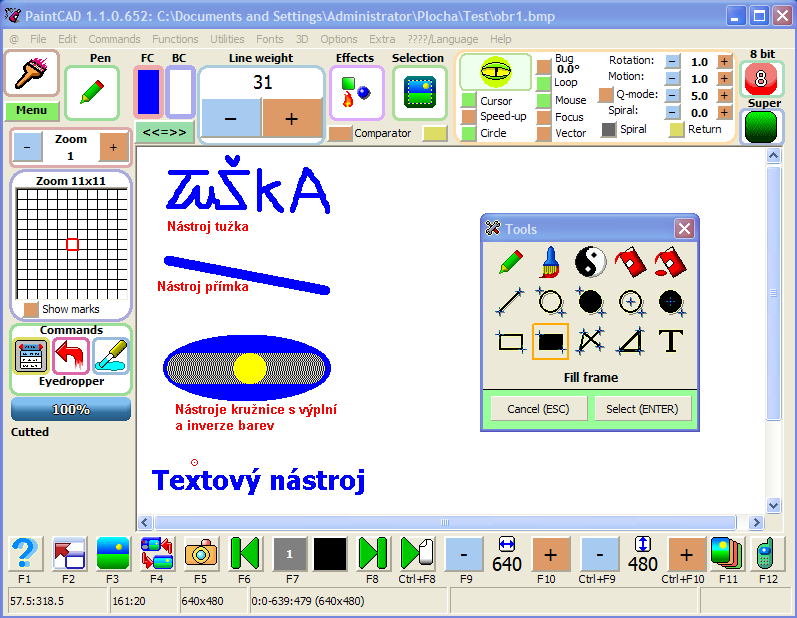
Task: Click the green Menu button
Action: pyautogui.click(x=32, y=110)
